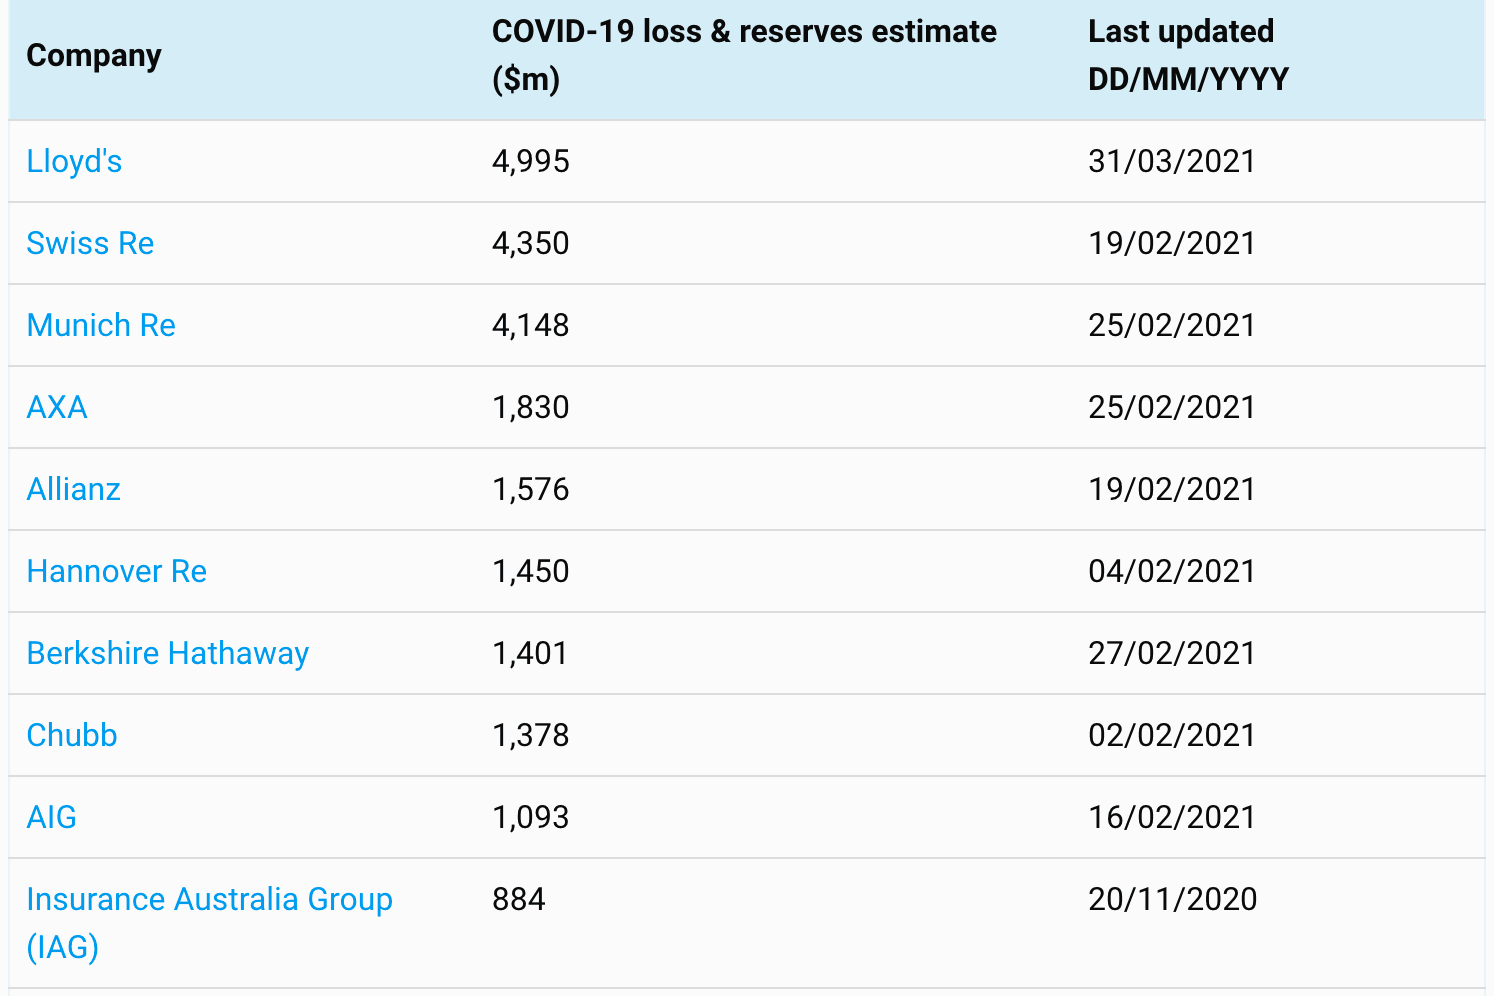Select the 31/03/2021 date cell
The width and height of the screenshot is (1494, 996).
pyautogui.click(x=1171, y=161)
